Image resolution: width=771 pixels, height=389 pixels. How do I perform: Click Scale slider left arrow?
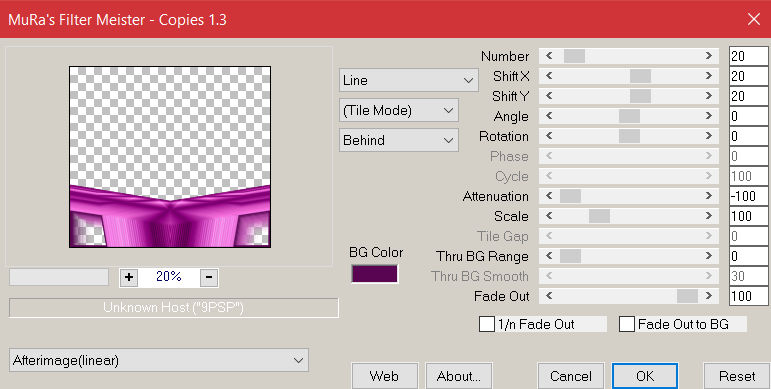tap(549, 216)
